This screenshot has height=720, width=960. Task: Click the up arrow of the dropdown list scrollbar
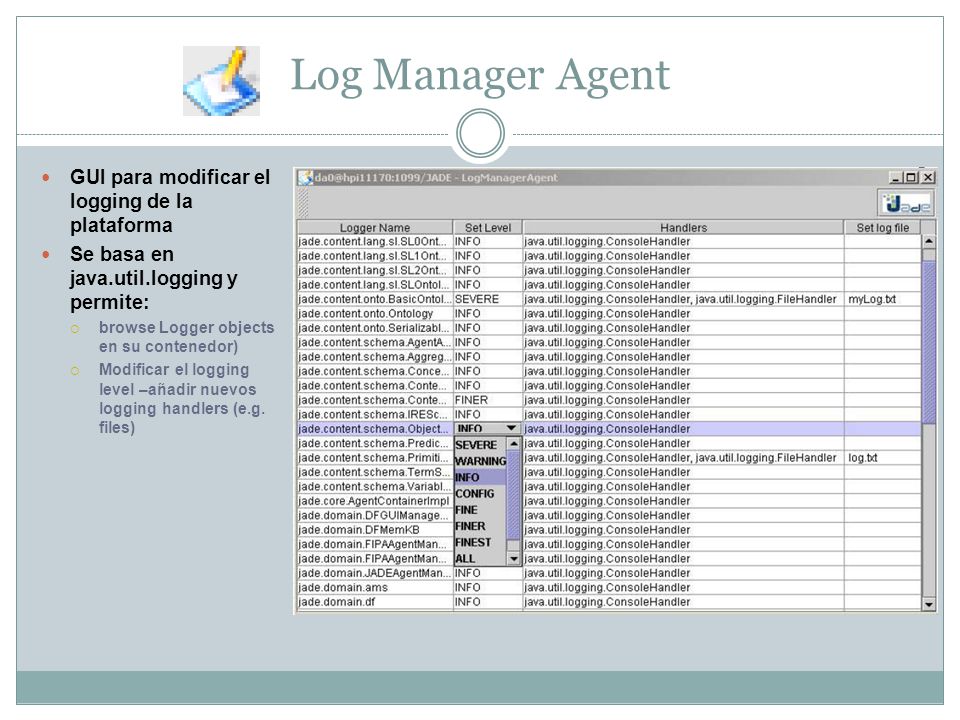coord(514,444)
